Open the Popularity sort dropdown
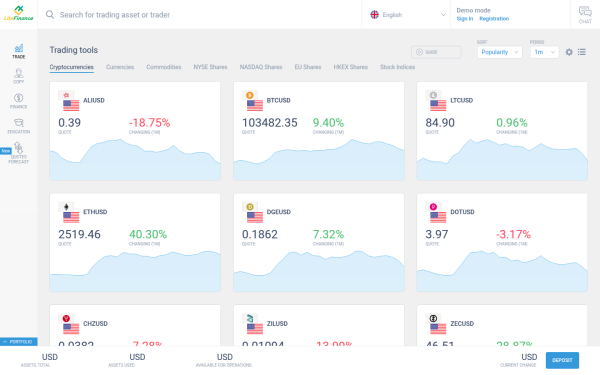The image size is (600, 375). click(499, 52)
